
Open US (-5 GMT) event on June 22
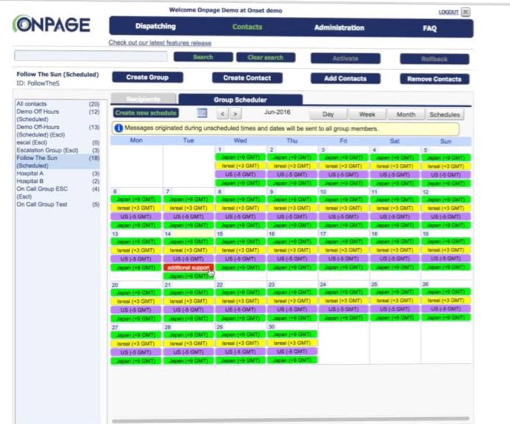(x=240, y=310)
